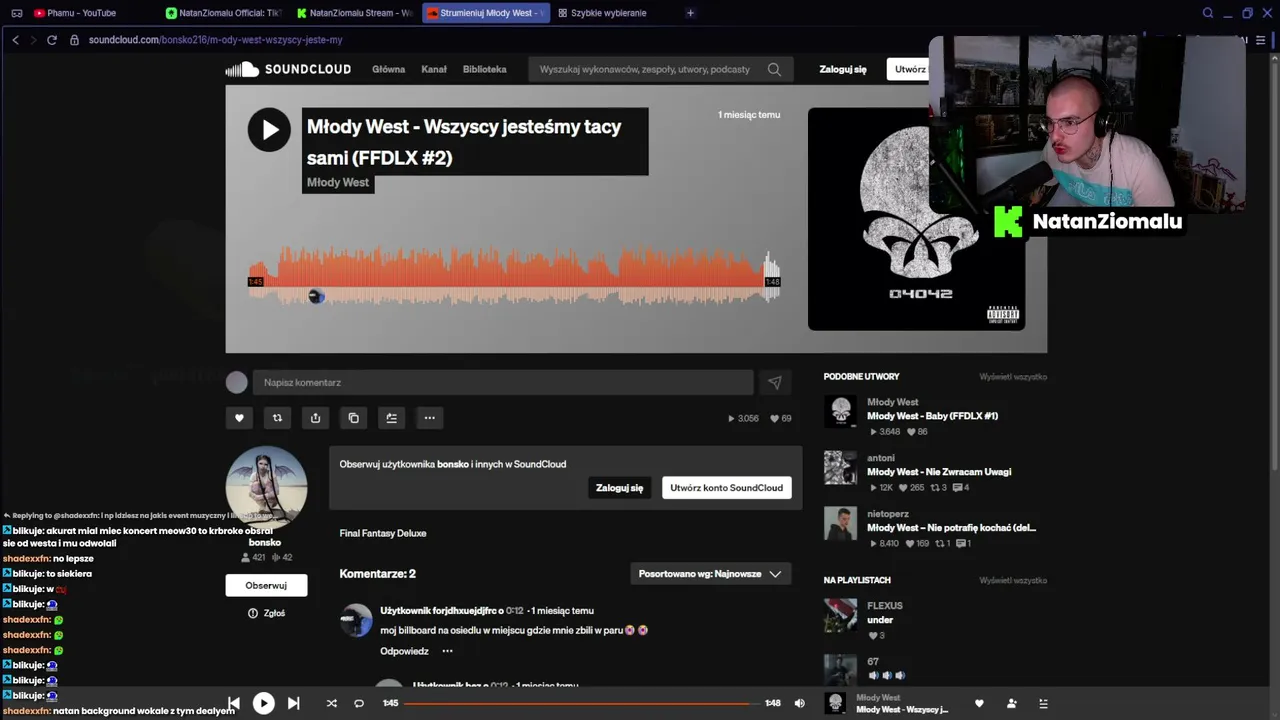Play the track with the large play button
The width and height of the screenshot is (1280, 720).
coord(269,130)
